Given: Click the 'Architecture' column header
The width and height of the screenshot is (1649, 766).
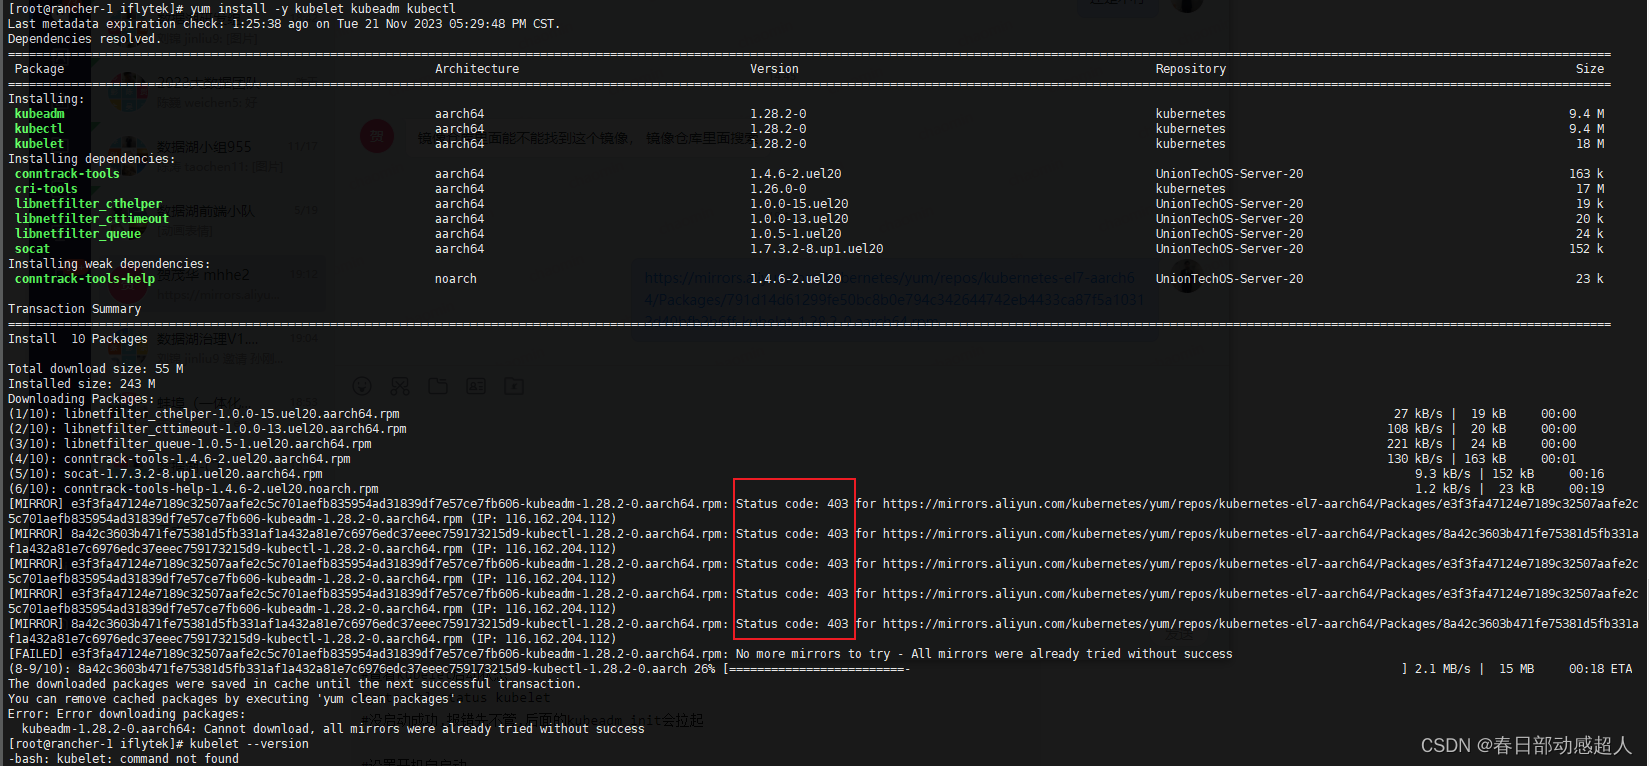Looking at the screenshot, I should (477, 68).
